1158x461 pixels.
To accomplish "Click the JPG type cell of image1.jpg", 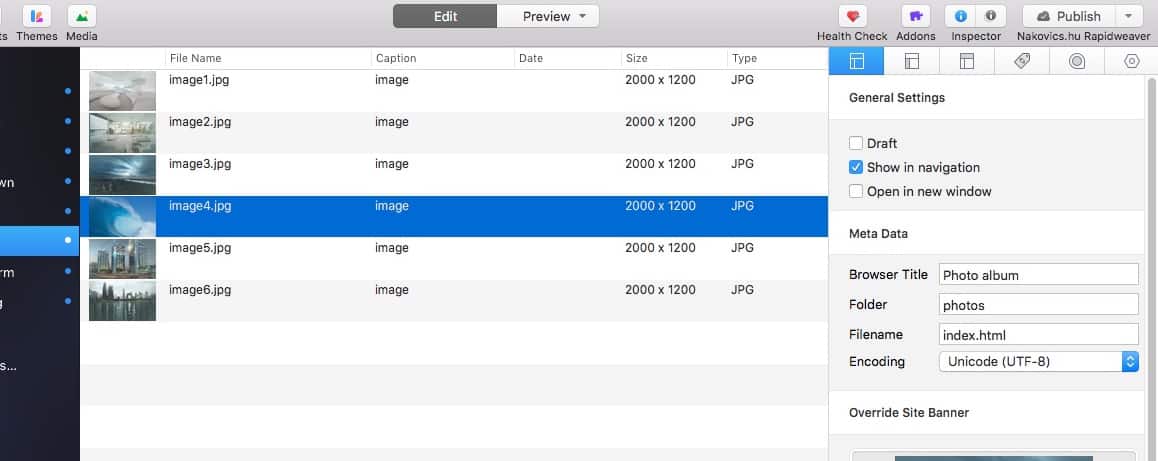I will tap(742, 80).
